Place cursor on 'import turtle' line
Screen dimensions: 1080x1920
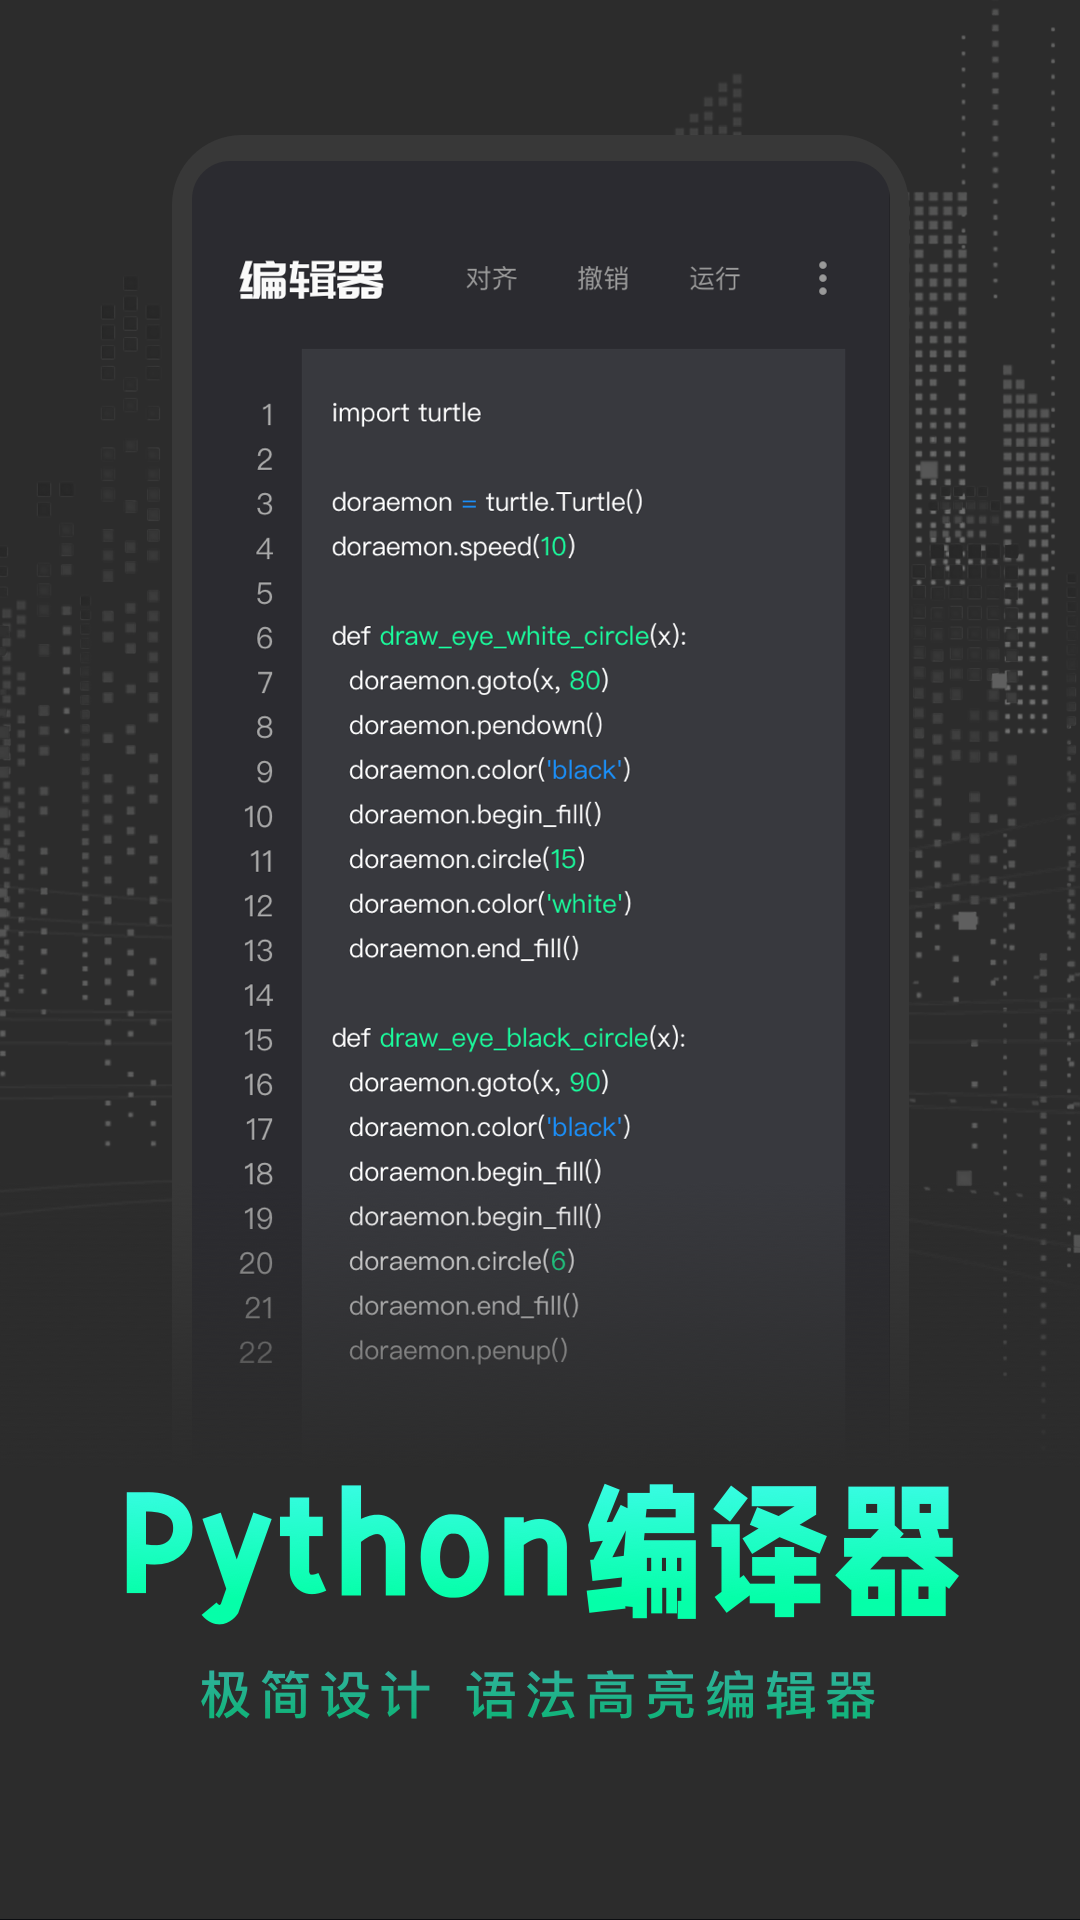coord(406,413)
